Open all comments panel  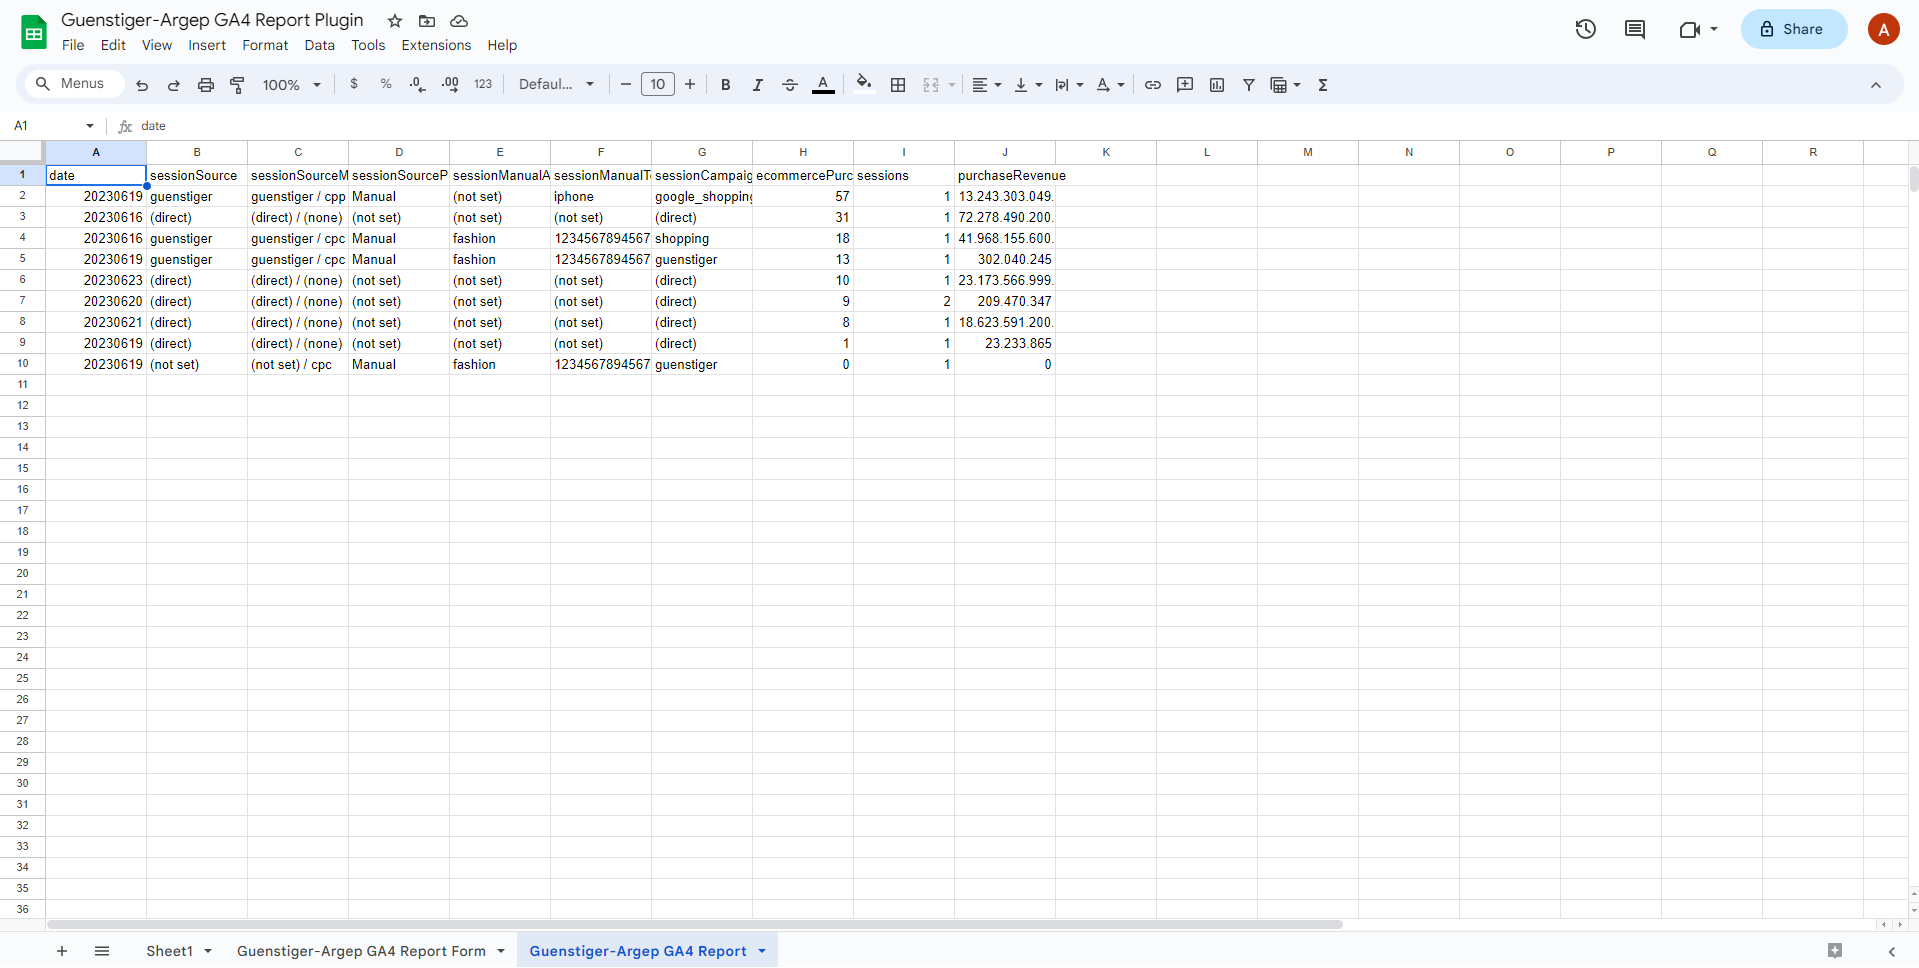point(1635,29)
